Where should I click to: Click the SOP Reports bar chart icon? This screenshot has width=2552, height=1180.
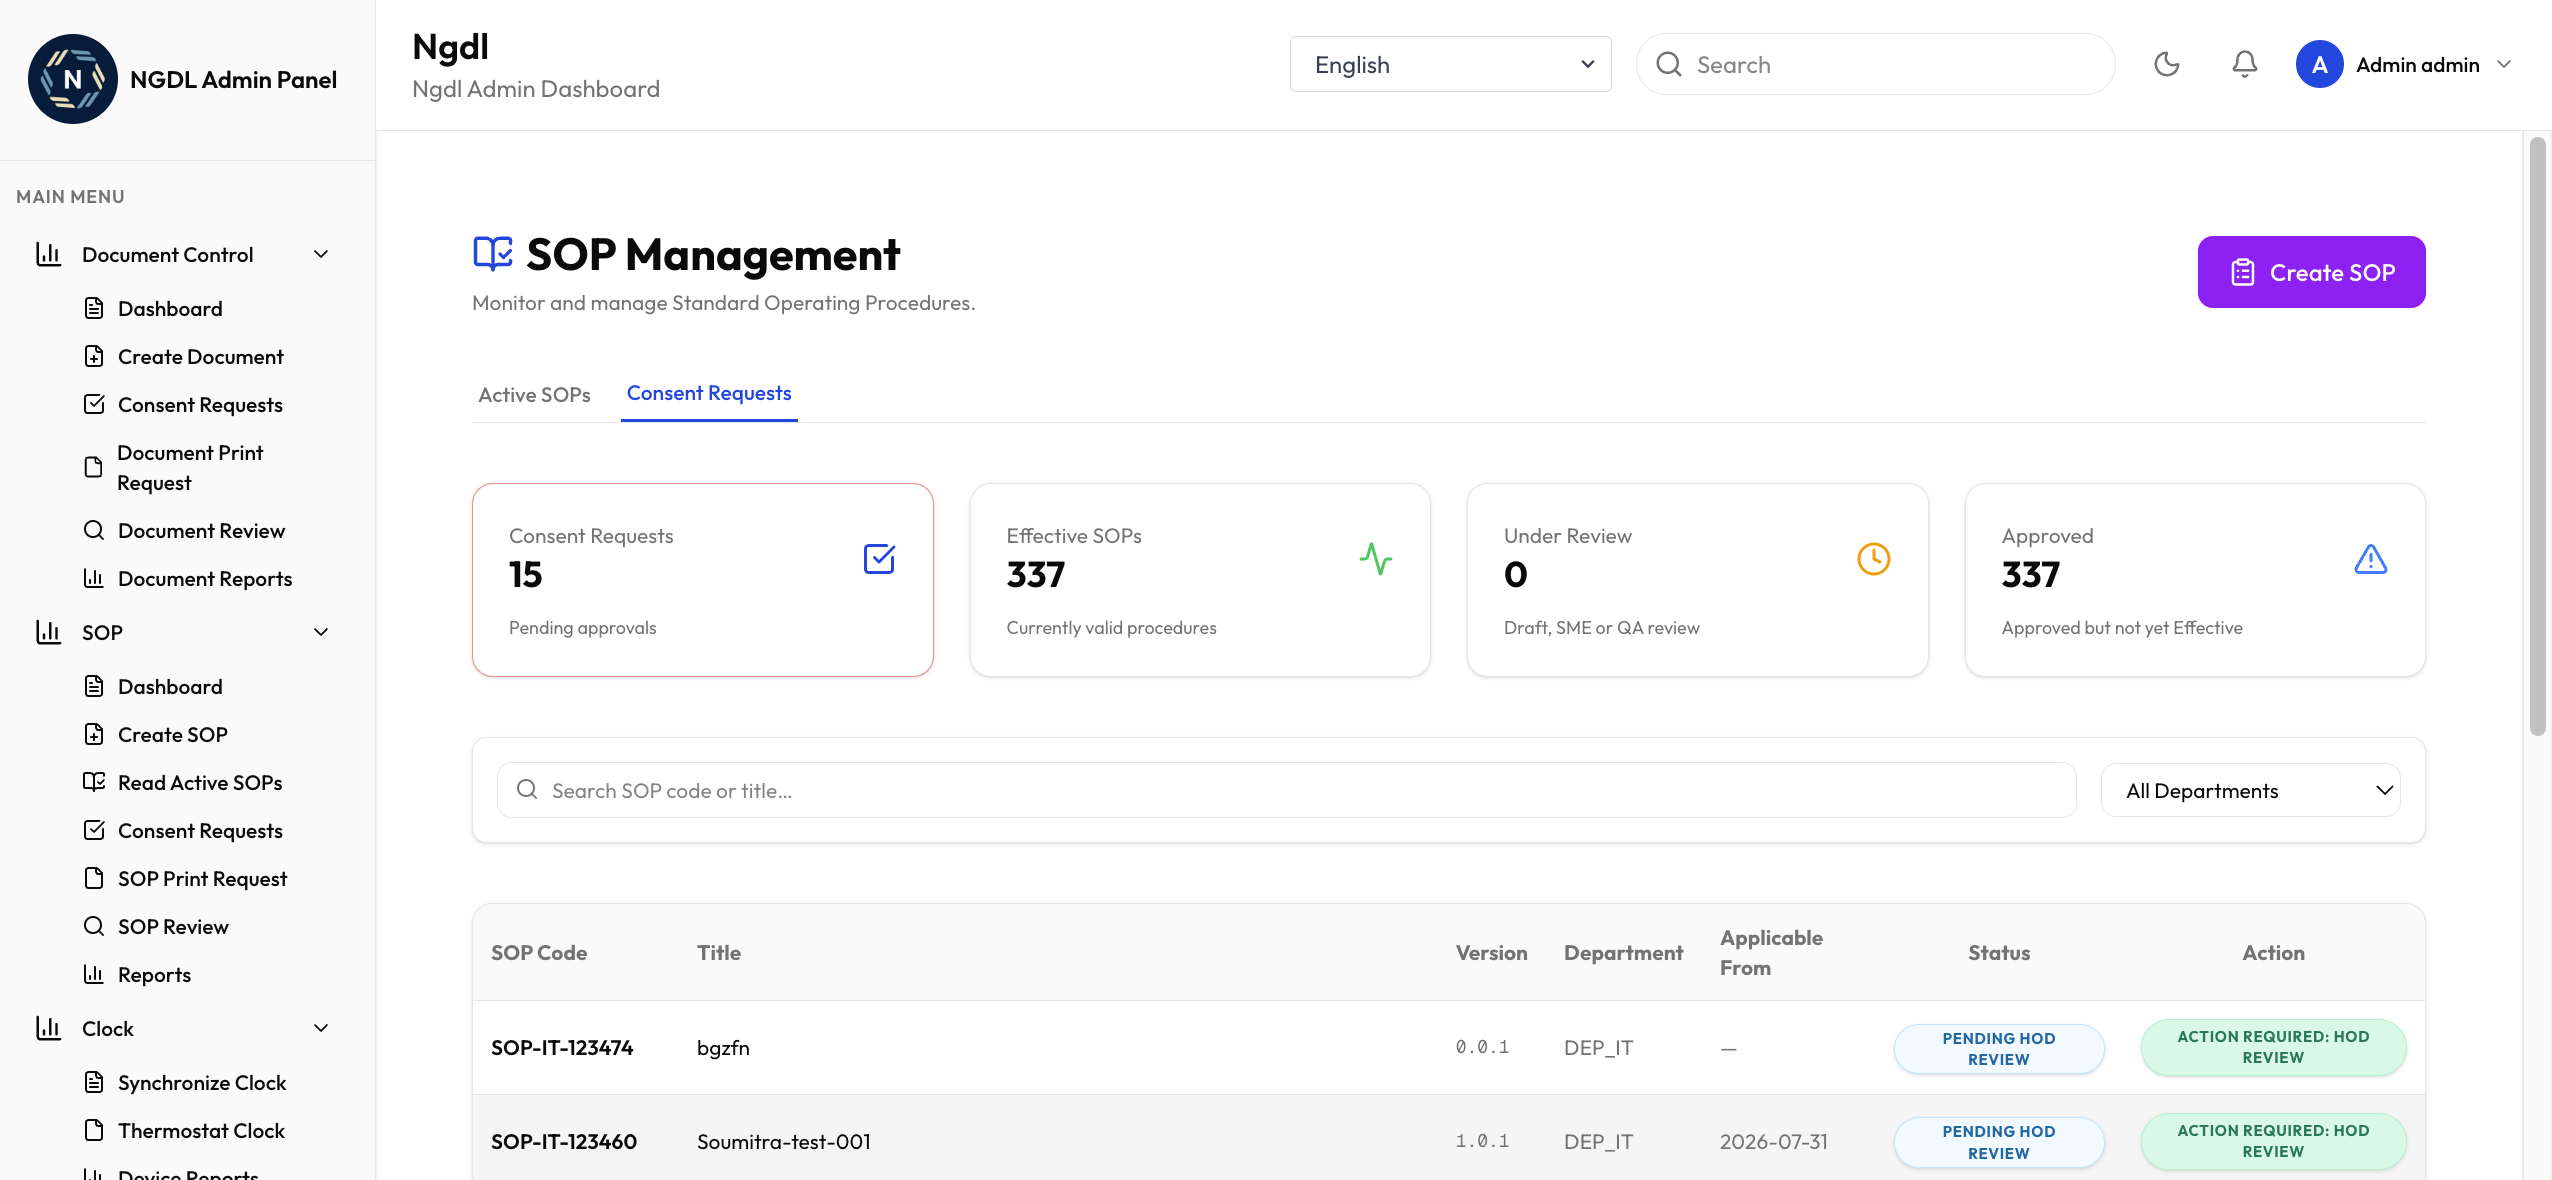(94, 974)
